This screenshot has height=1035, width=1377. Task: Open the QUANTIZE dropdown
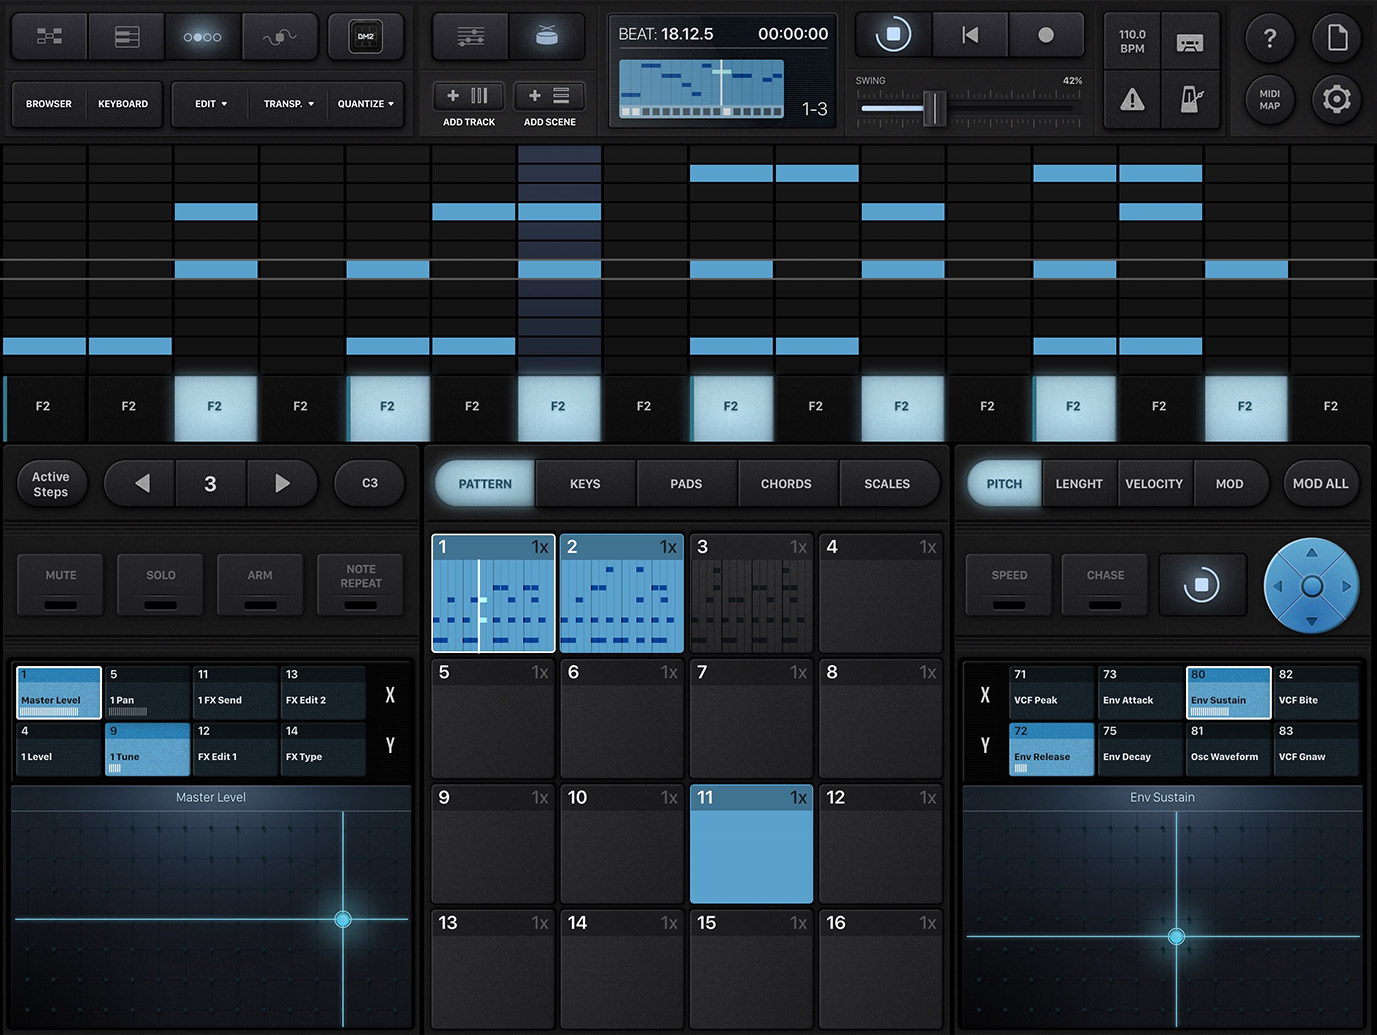coord(365,104)
